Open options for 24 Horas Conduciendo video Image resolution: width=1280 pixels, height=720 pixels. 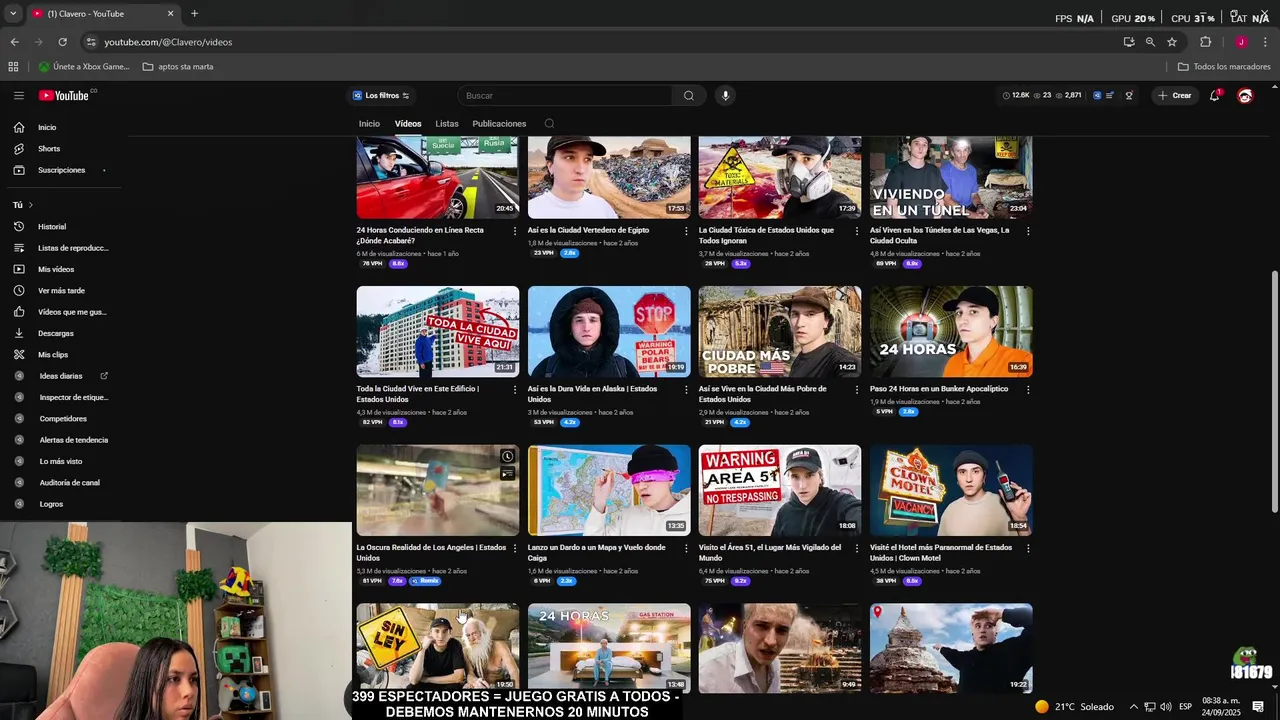point(515,231)
